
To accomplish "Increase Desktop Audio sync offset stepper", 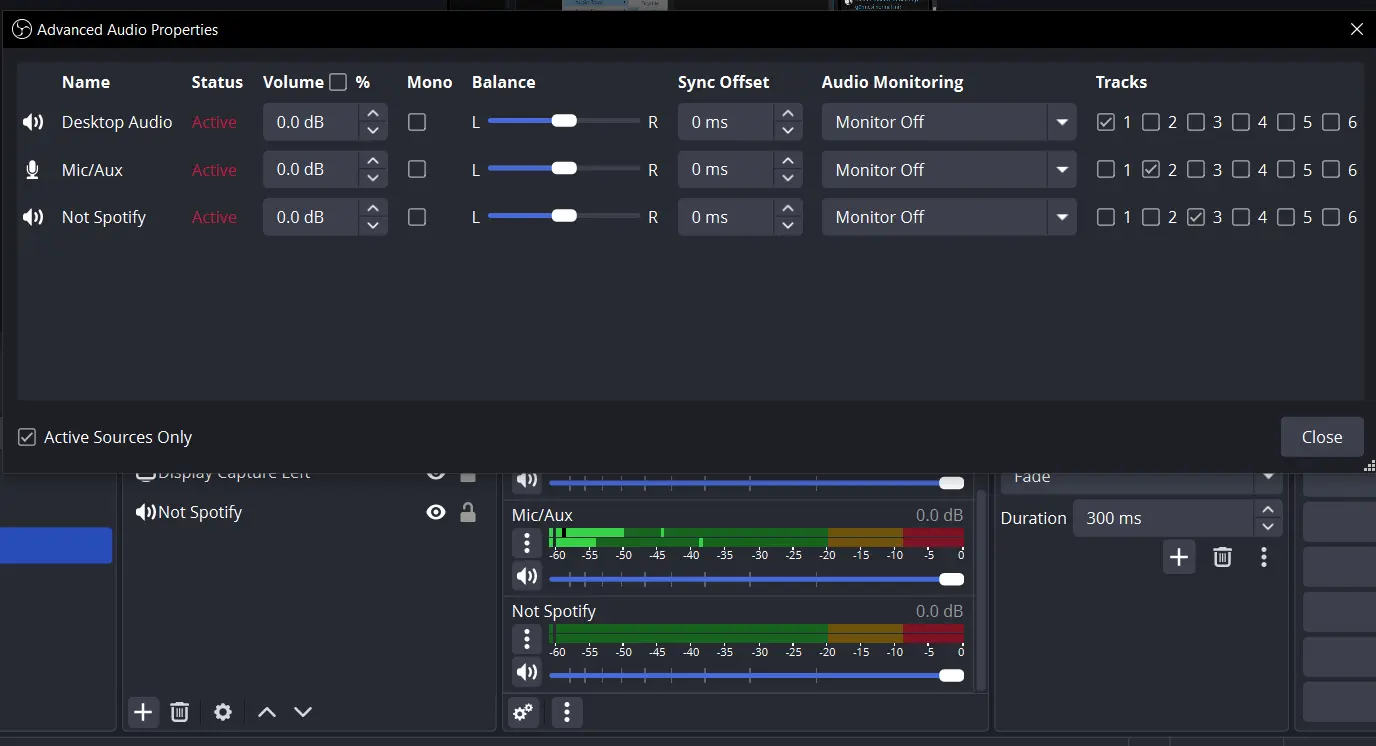I will pyautogui.click(x=788, y=113).
